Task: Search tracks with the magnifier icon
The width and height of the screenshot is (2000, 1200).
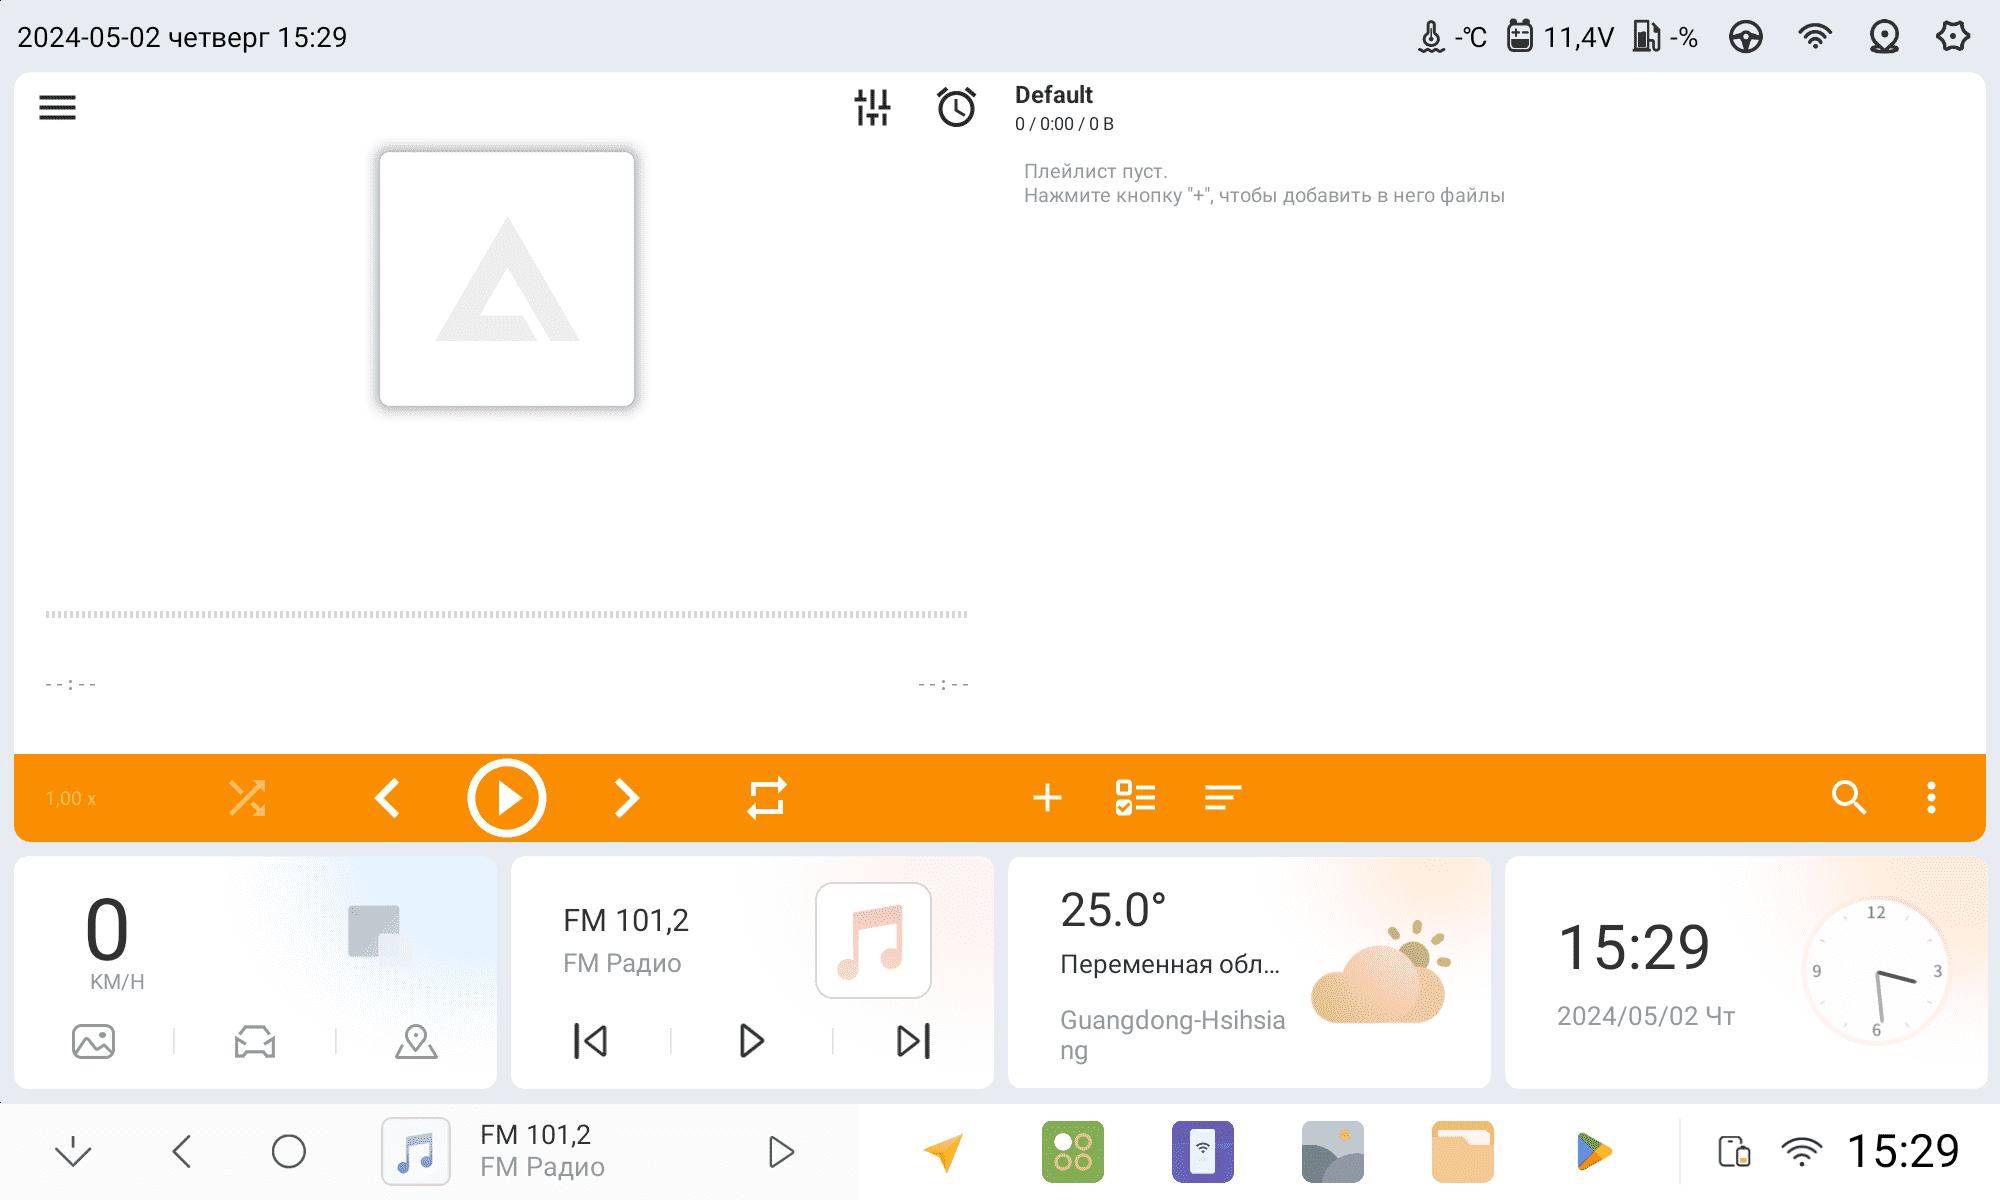Action: click(1848, 798)
